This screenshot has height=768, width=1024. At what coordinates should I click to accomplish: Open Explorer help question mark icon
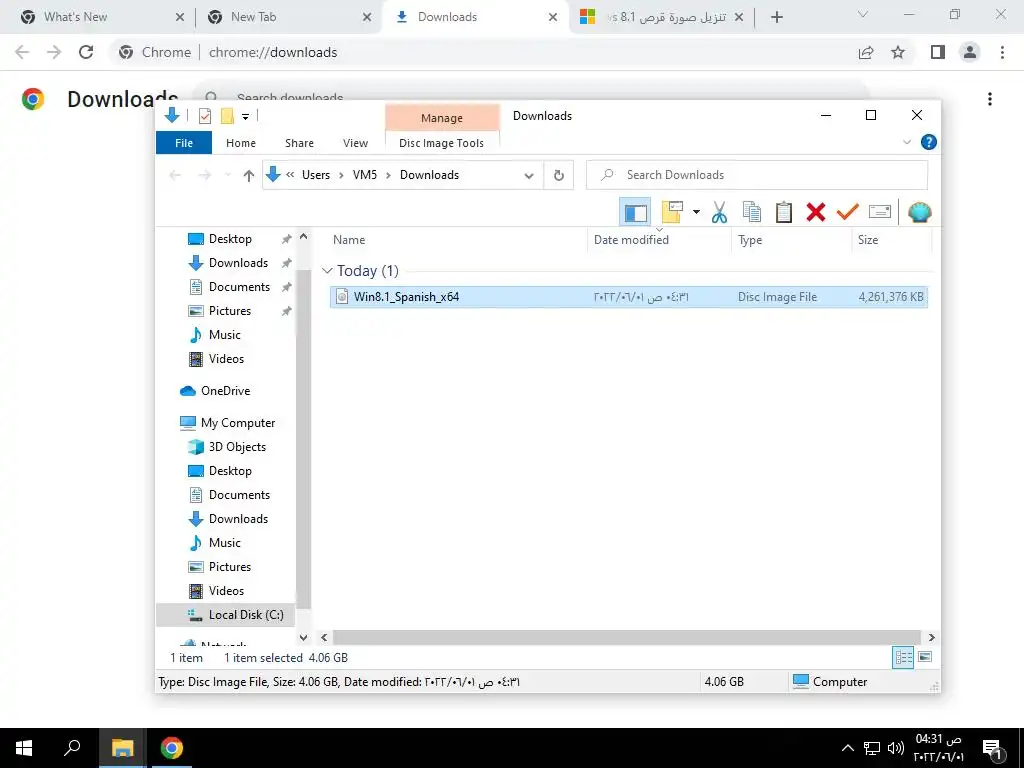click(x=929, y=142)
